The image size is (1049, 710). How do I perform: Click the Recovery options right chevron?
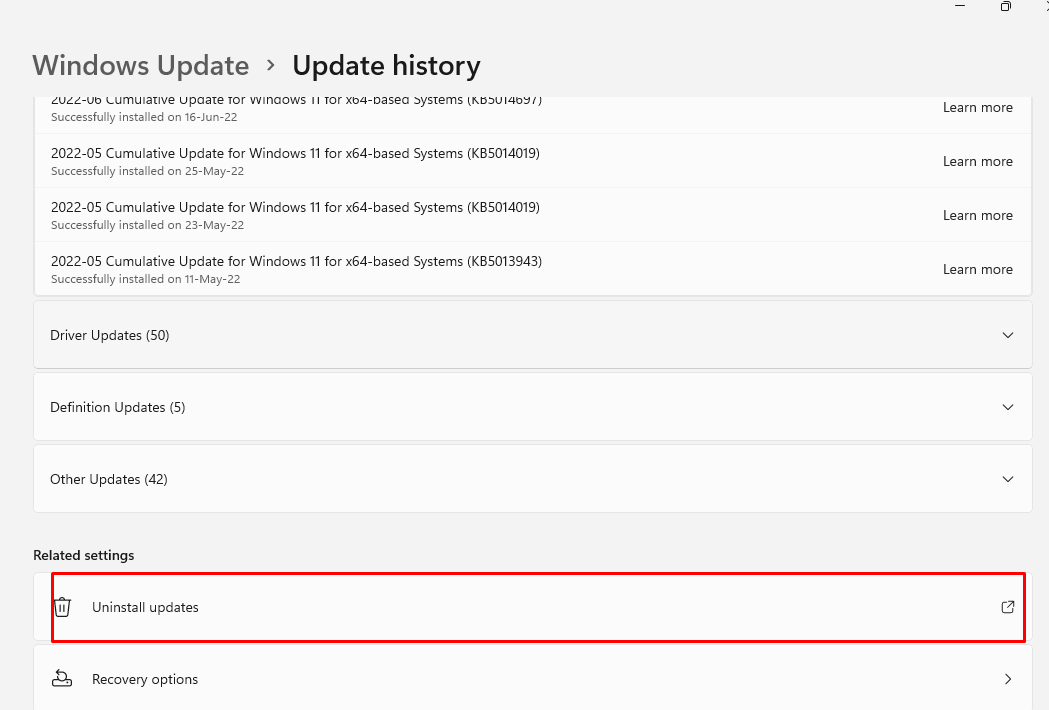(1008, 679)
